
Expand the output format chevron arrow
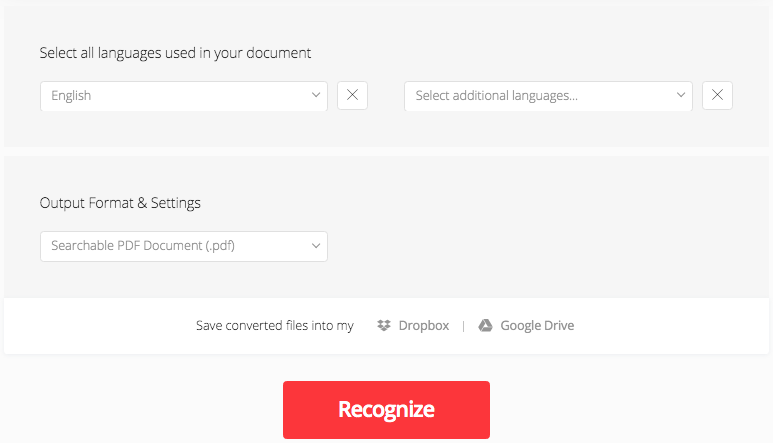pos(316,246)
